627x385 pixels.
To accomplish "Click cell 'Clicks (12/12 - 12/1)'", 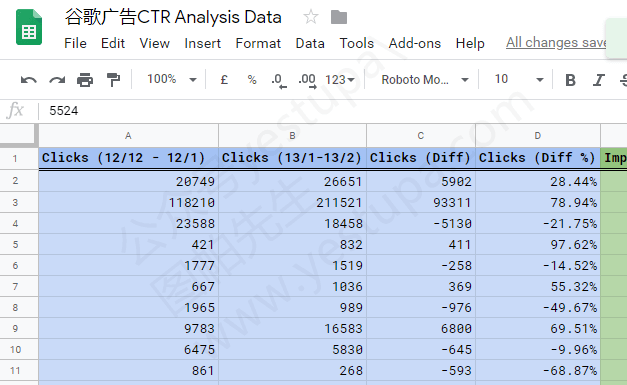I will [x=128, y=158].
